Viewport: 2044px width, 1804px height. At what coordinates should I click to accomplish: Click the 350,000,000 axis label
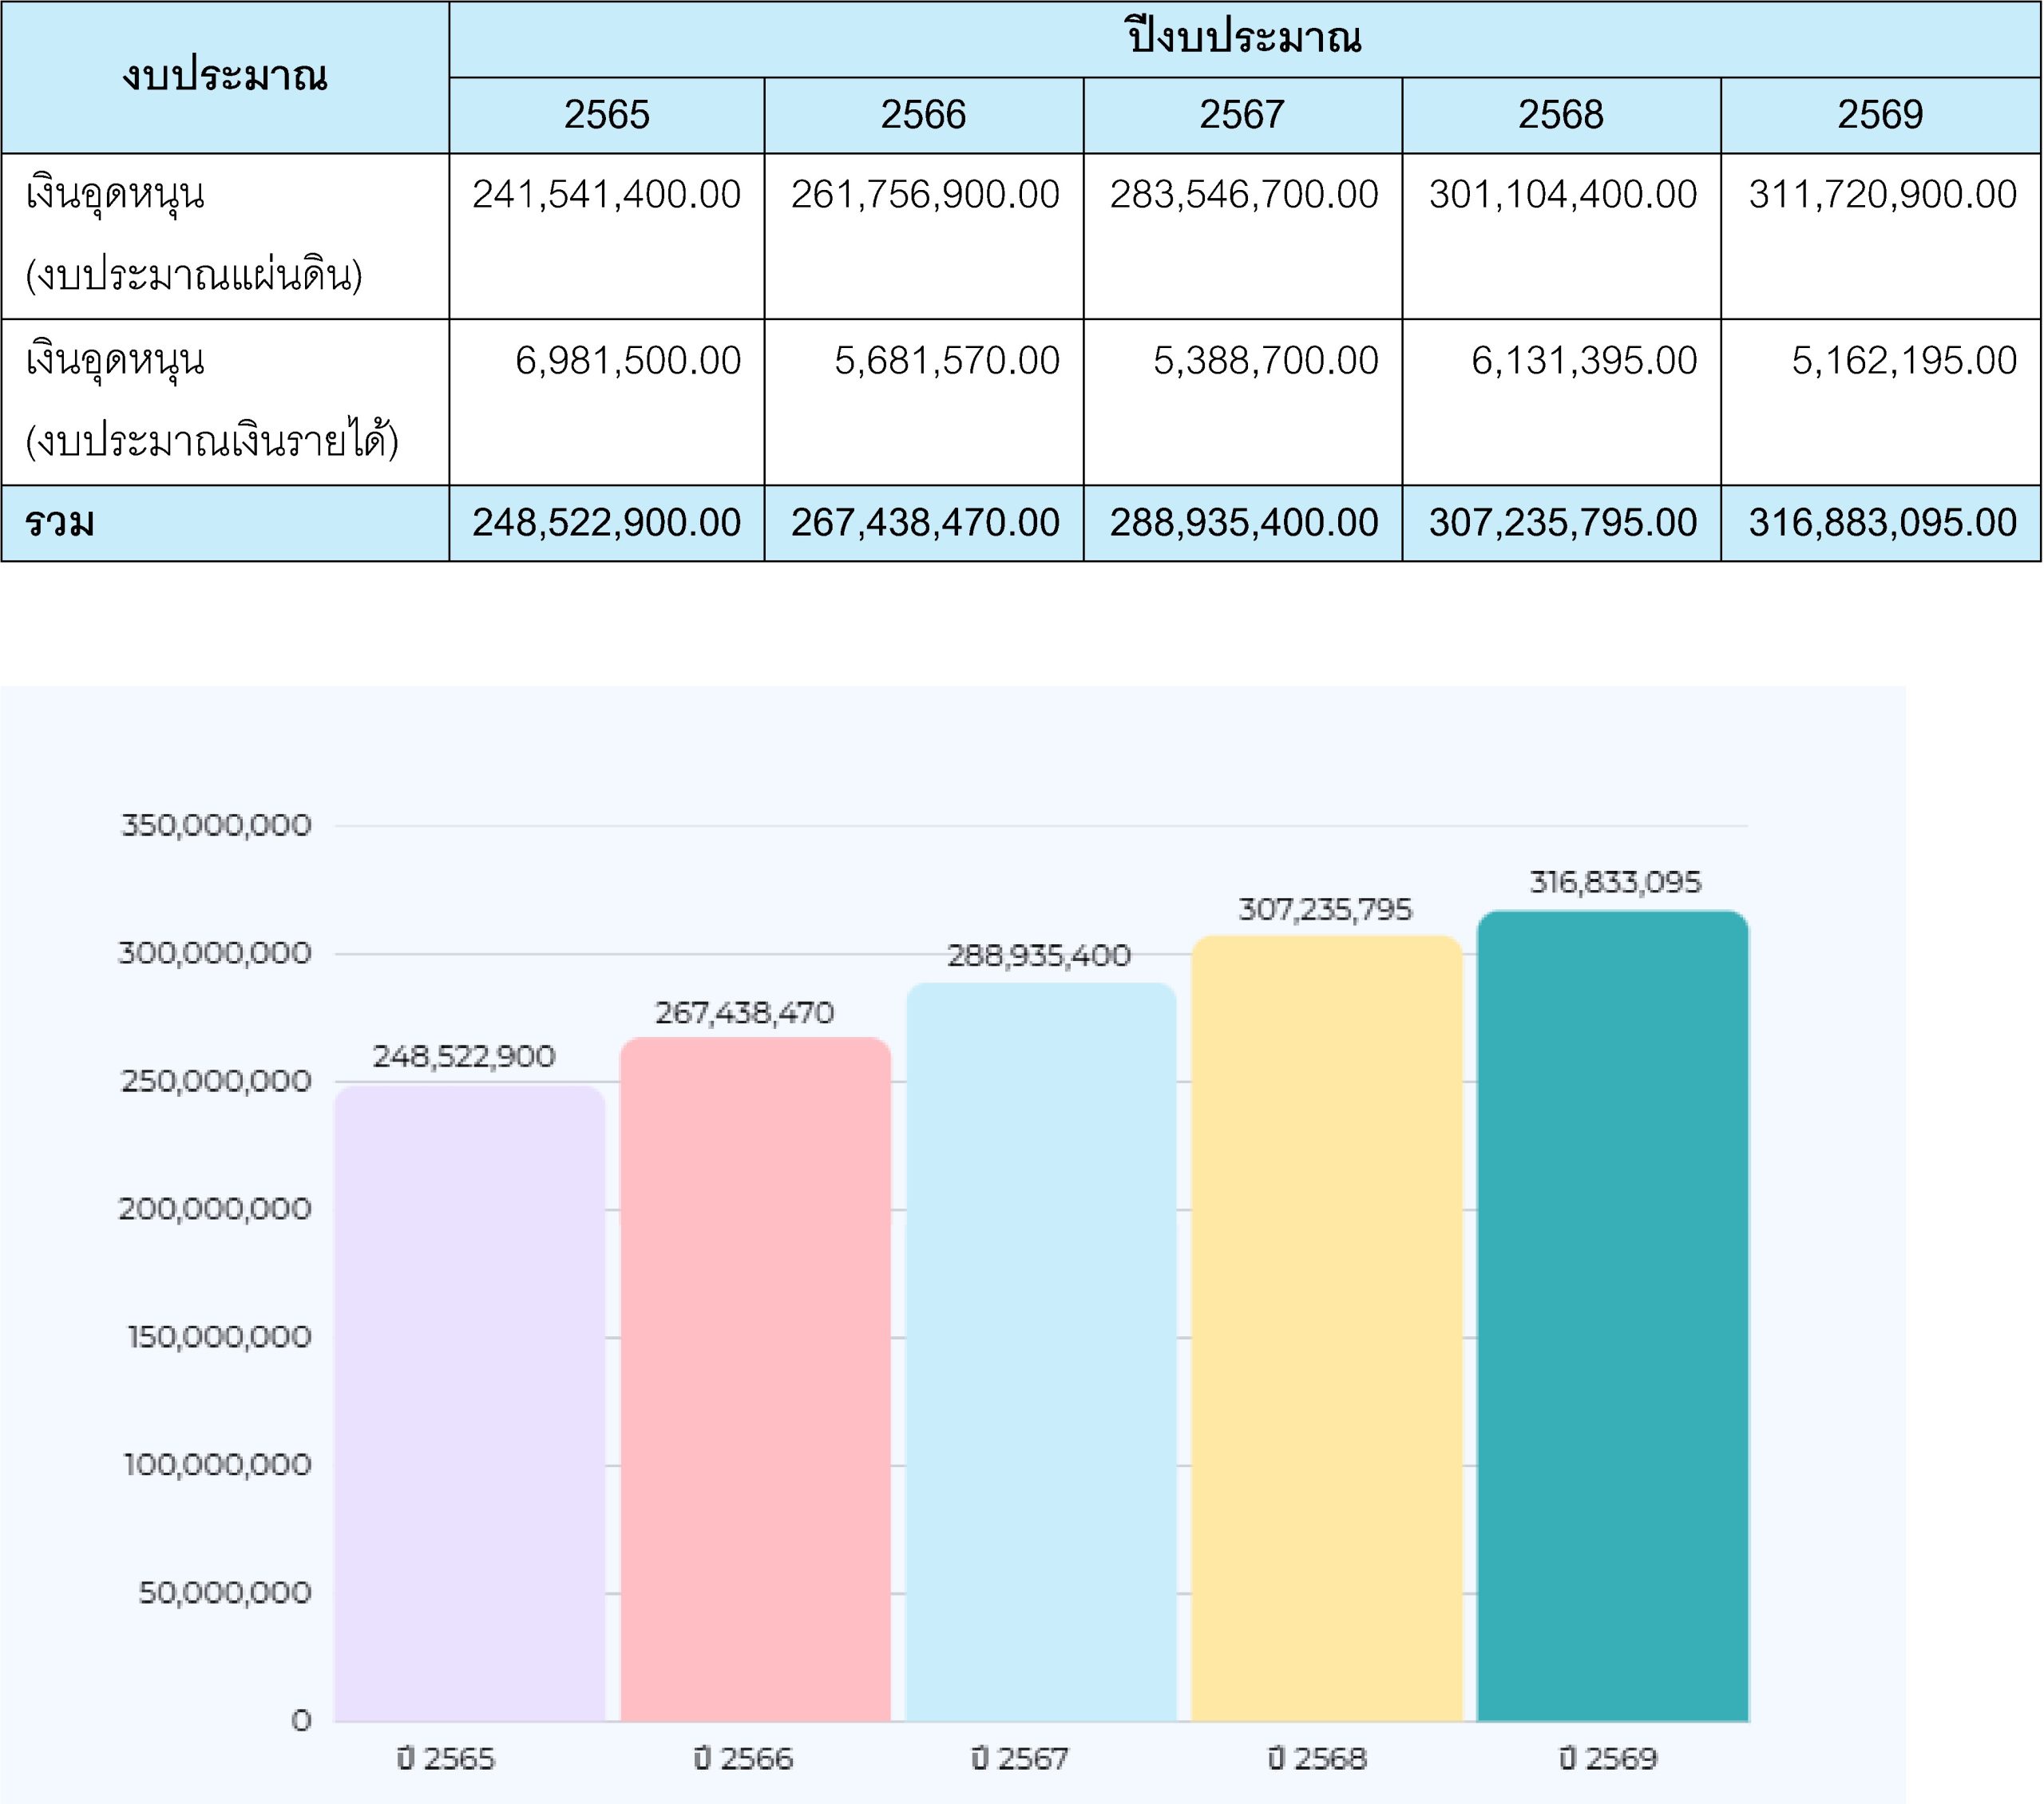(216, 825)
